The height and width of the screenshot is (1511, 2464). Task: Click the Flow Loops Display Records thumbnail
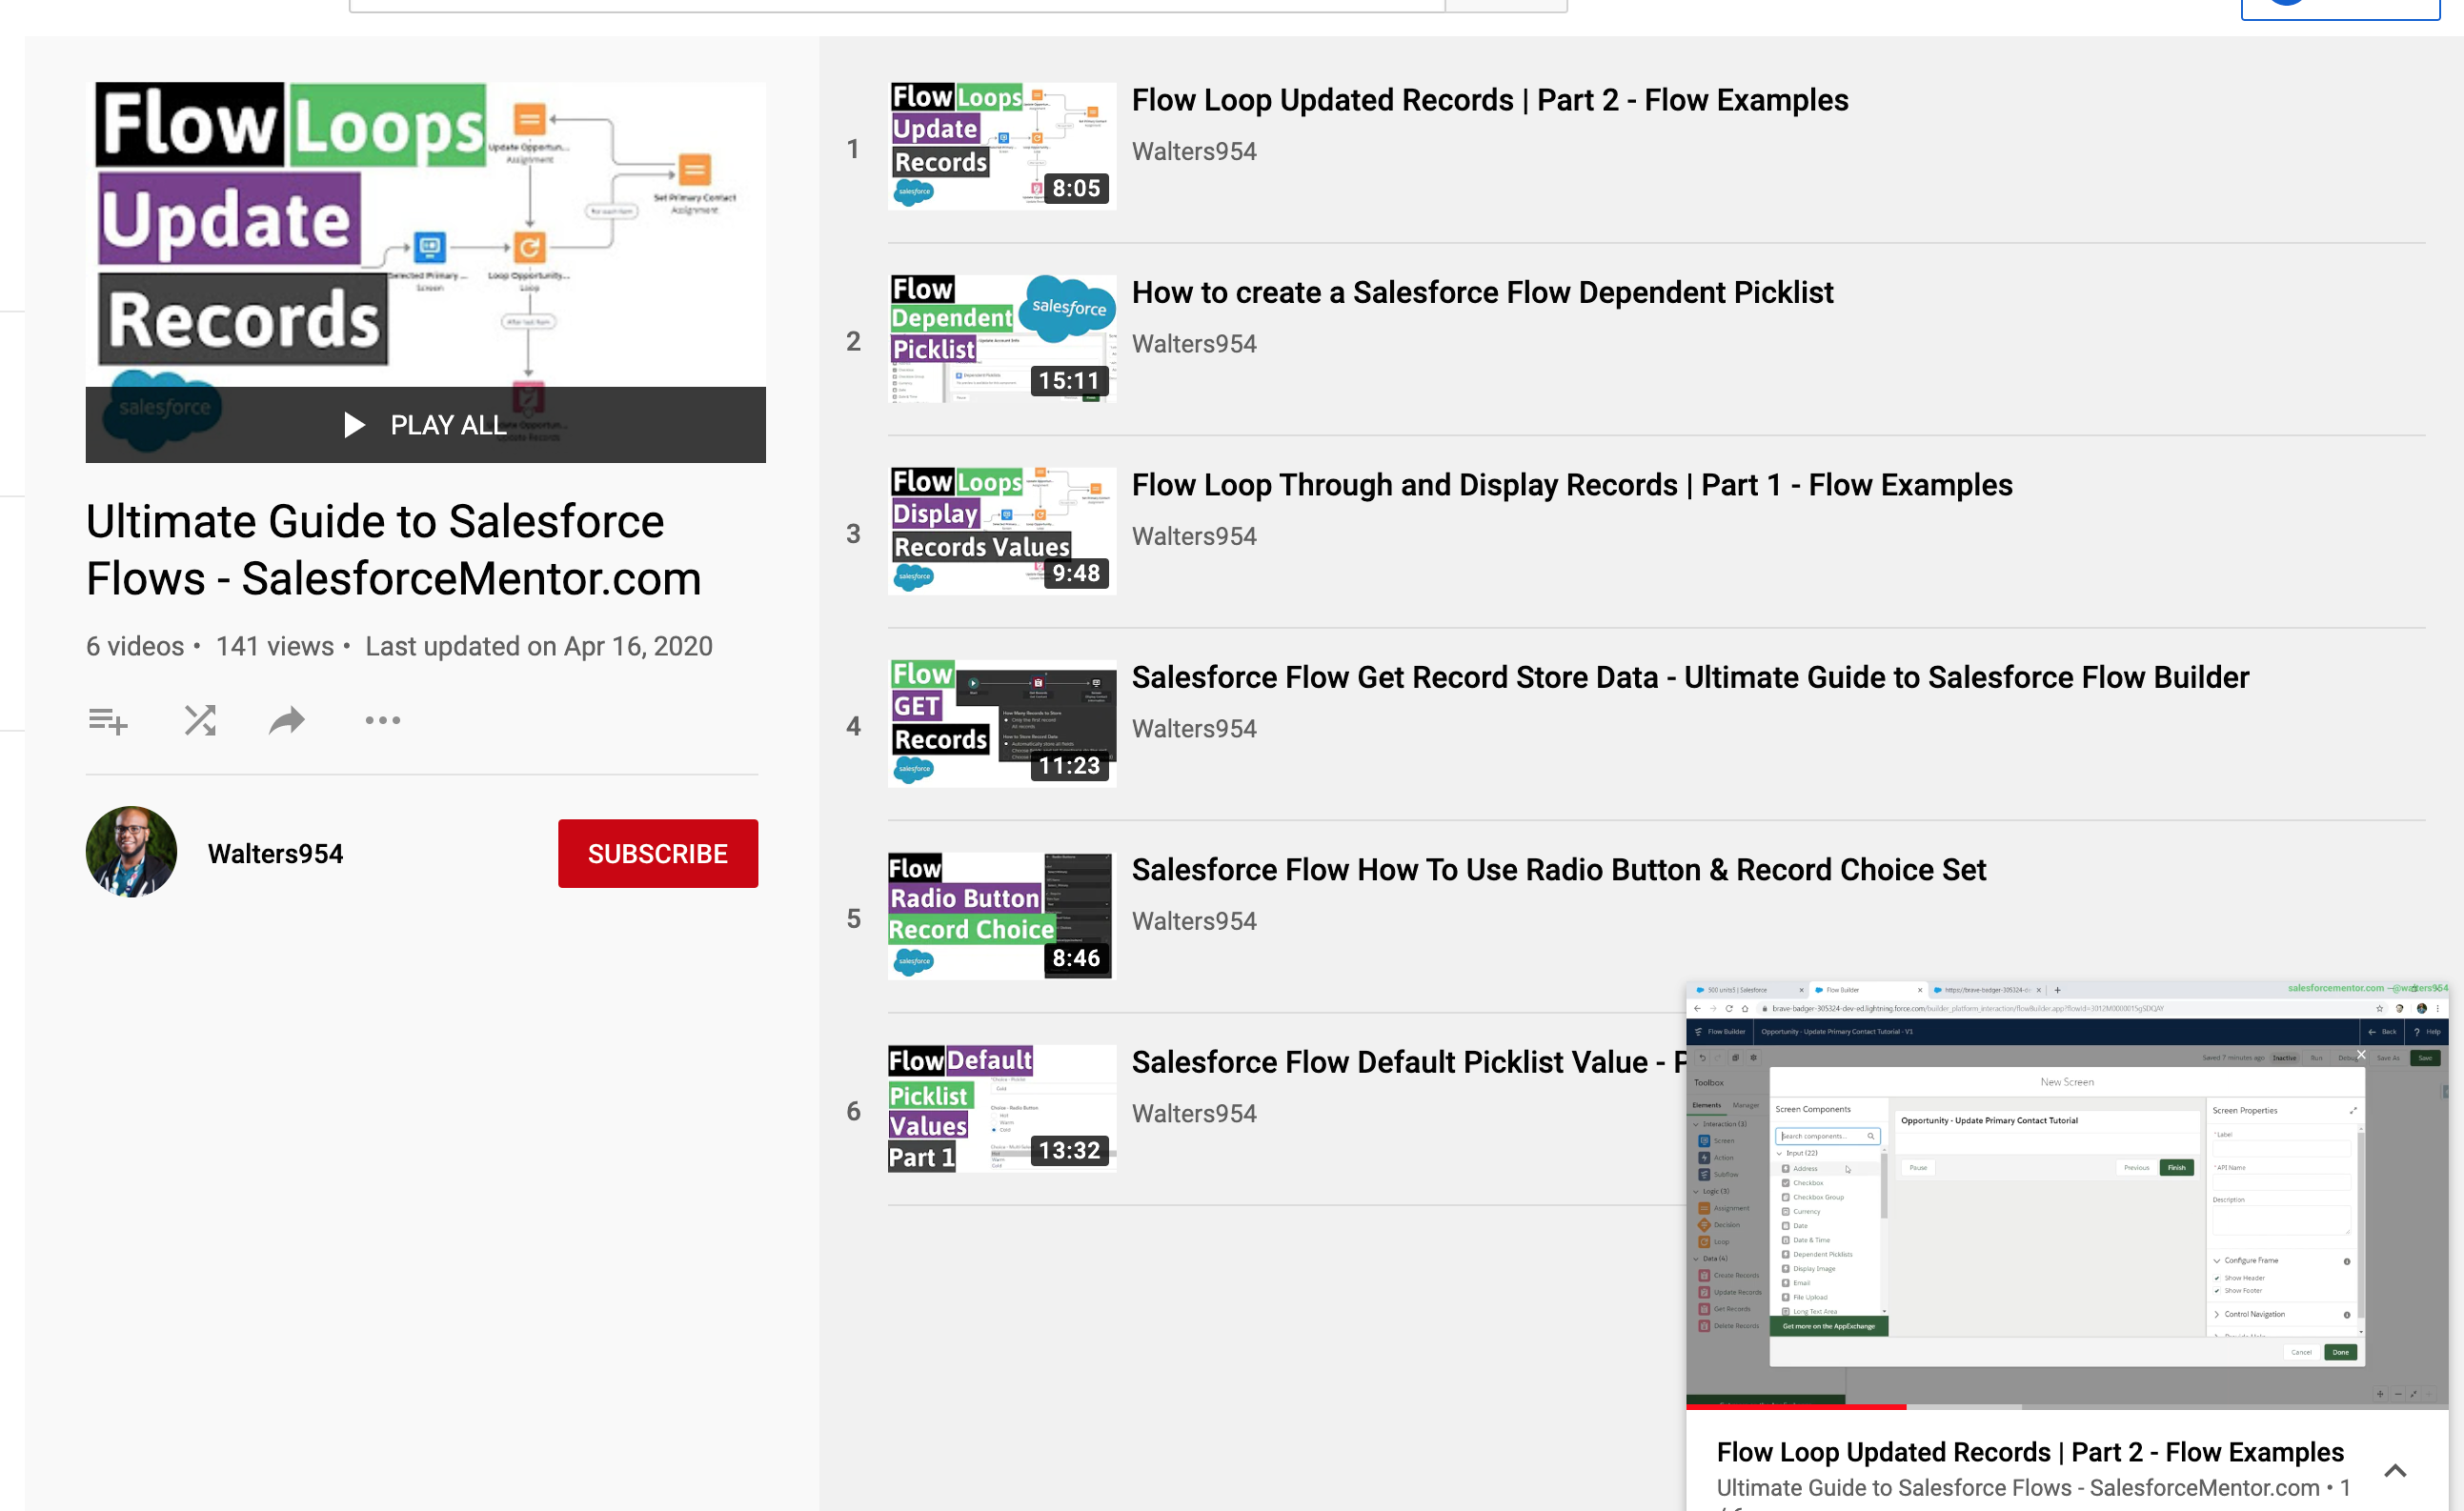[1001, 530]
